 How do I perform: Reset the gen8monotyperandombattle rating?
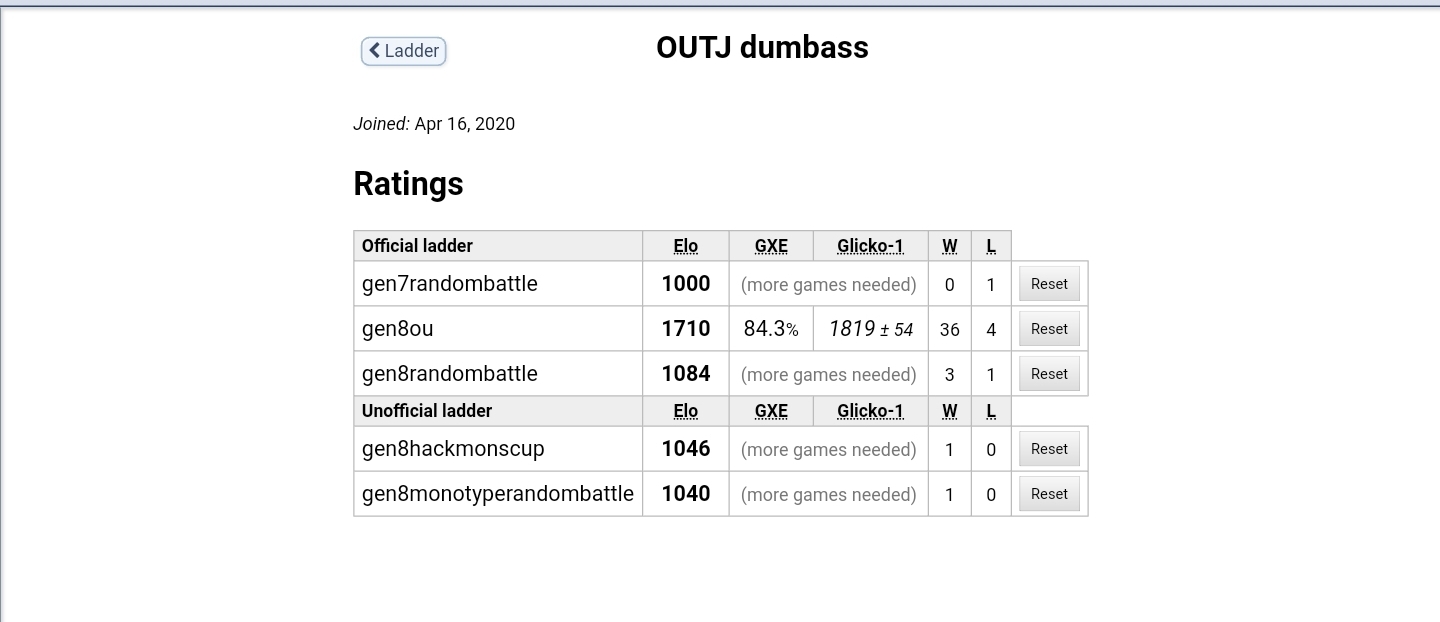click(x=1049, y=494)
